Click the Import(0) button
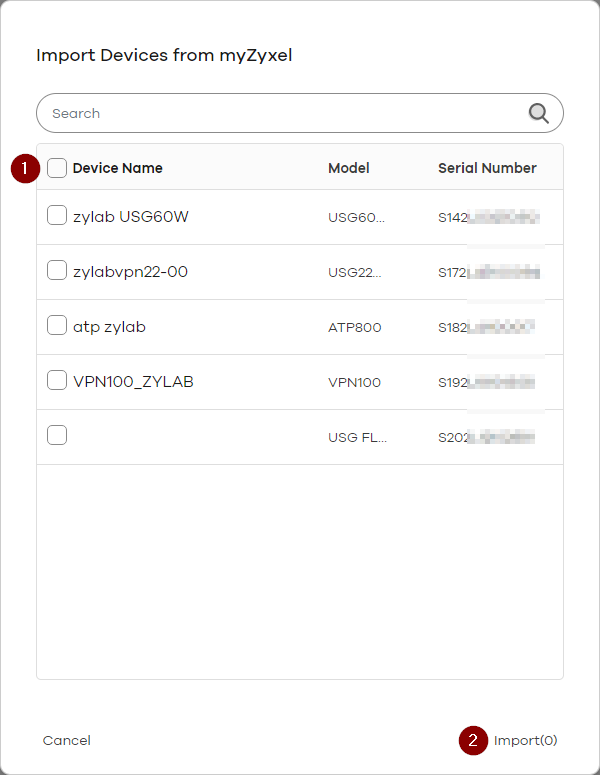600x775 pixels. [525, 740]
